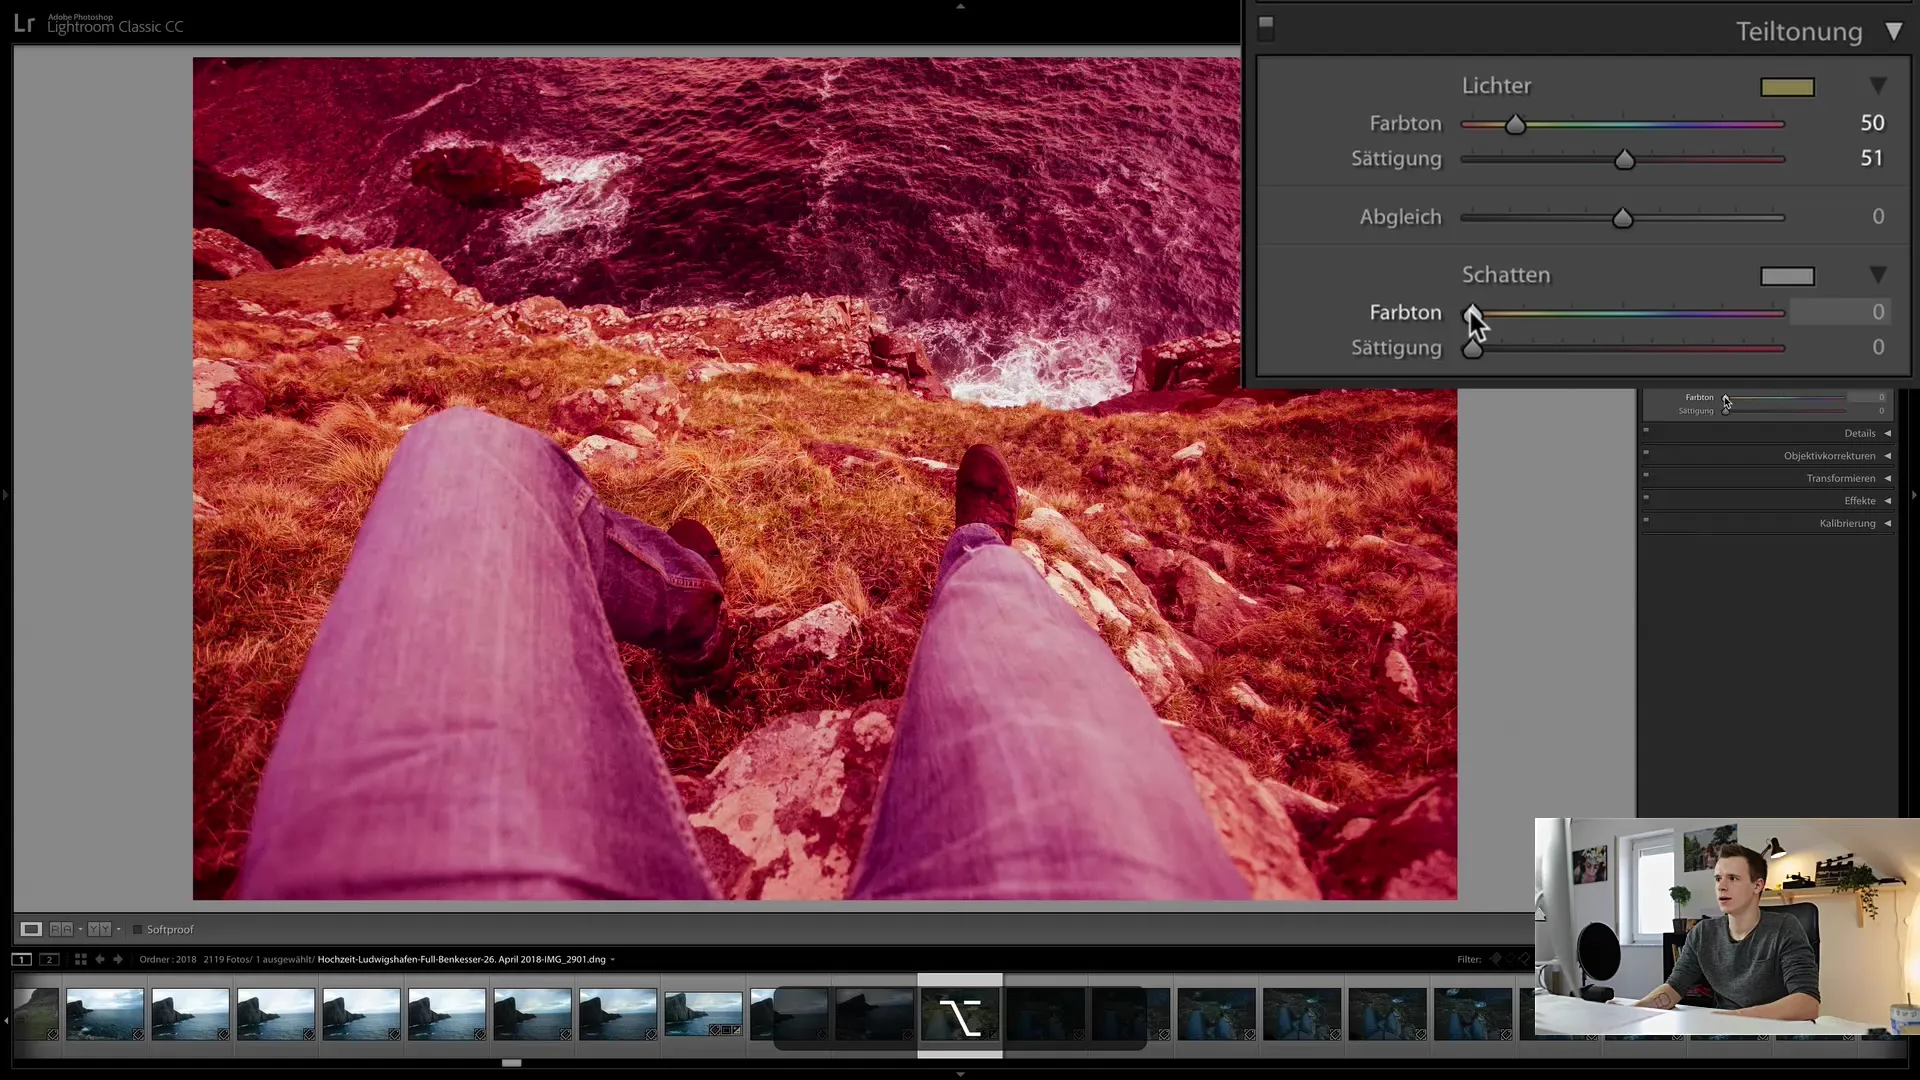Click Lichter Farbton value 50
Screen dimensions: 1920x1080
[x=1872, y=123]
